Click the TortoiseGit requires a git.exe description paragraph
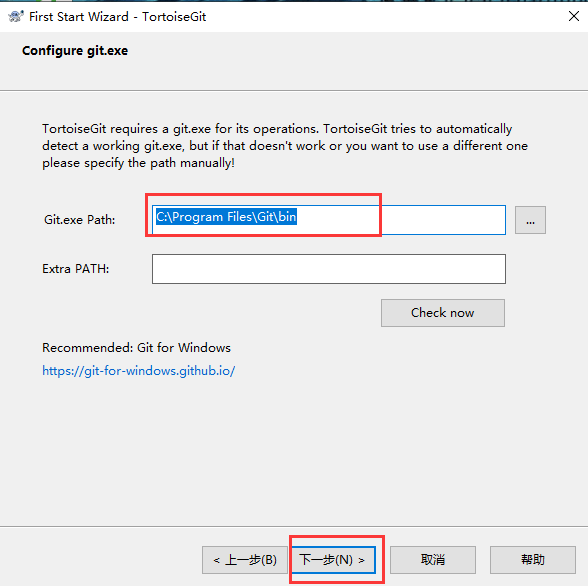The height and width of the screenshot is (586, 588). (x=285, y=146)
